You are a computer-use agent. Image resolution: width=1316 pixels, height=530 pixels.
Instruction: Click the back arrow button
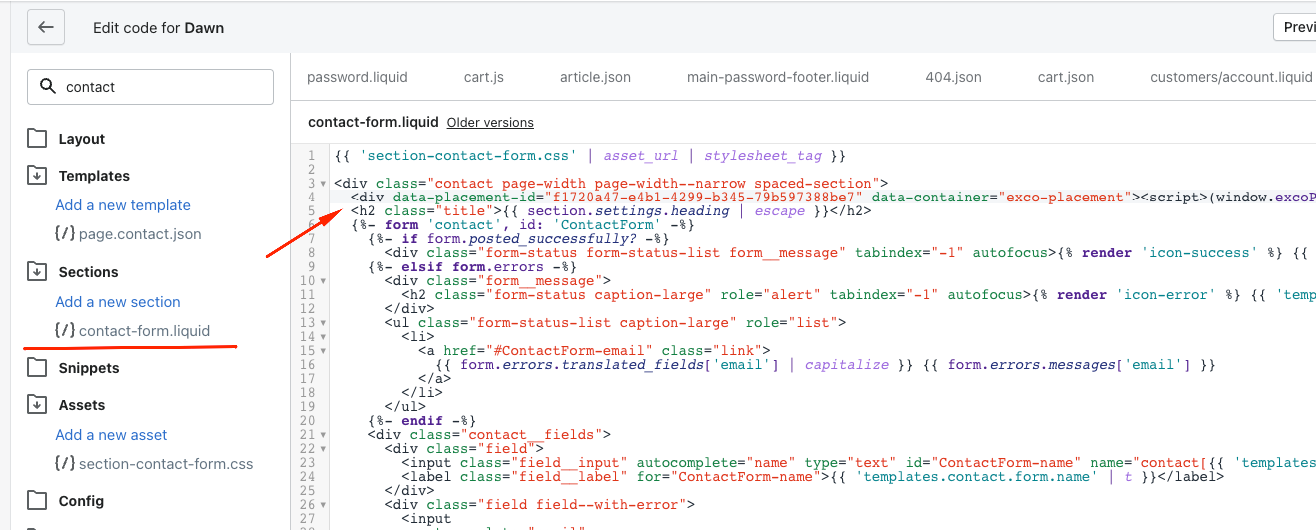point(46,28)
